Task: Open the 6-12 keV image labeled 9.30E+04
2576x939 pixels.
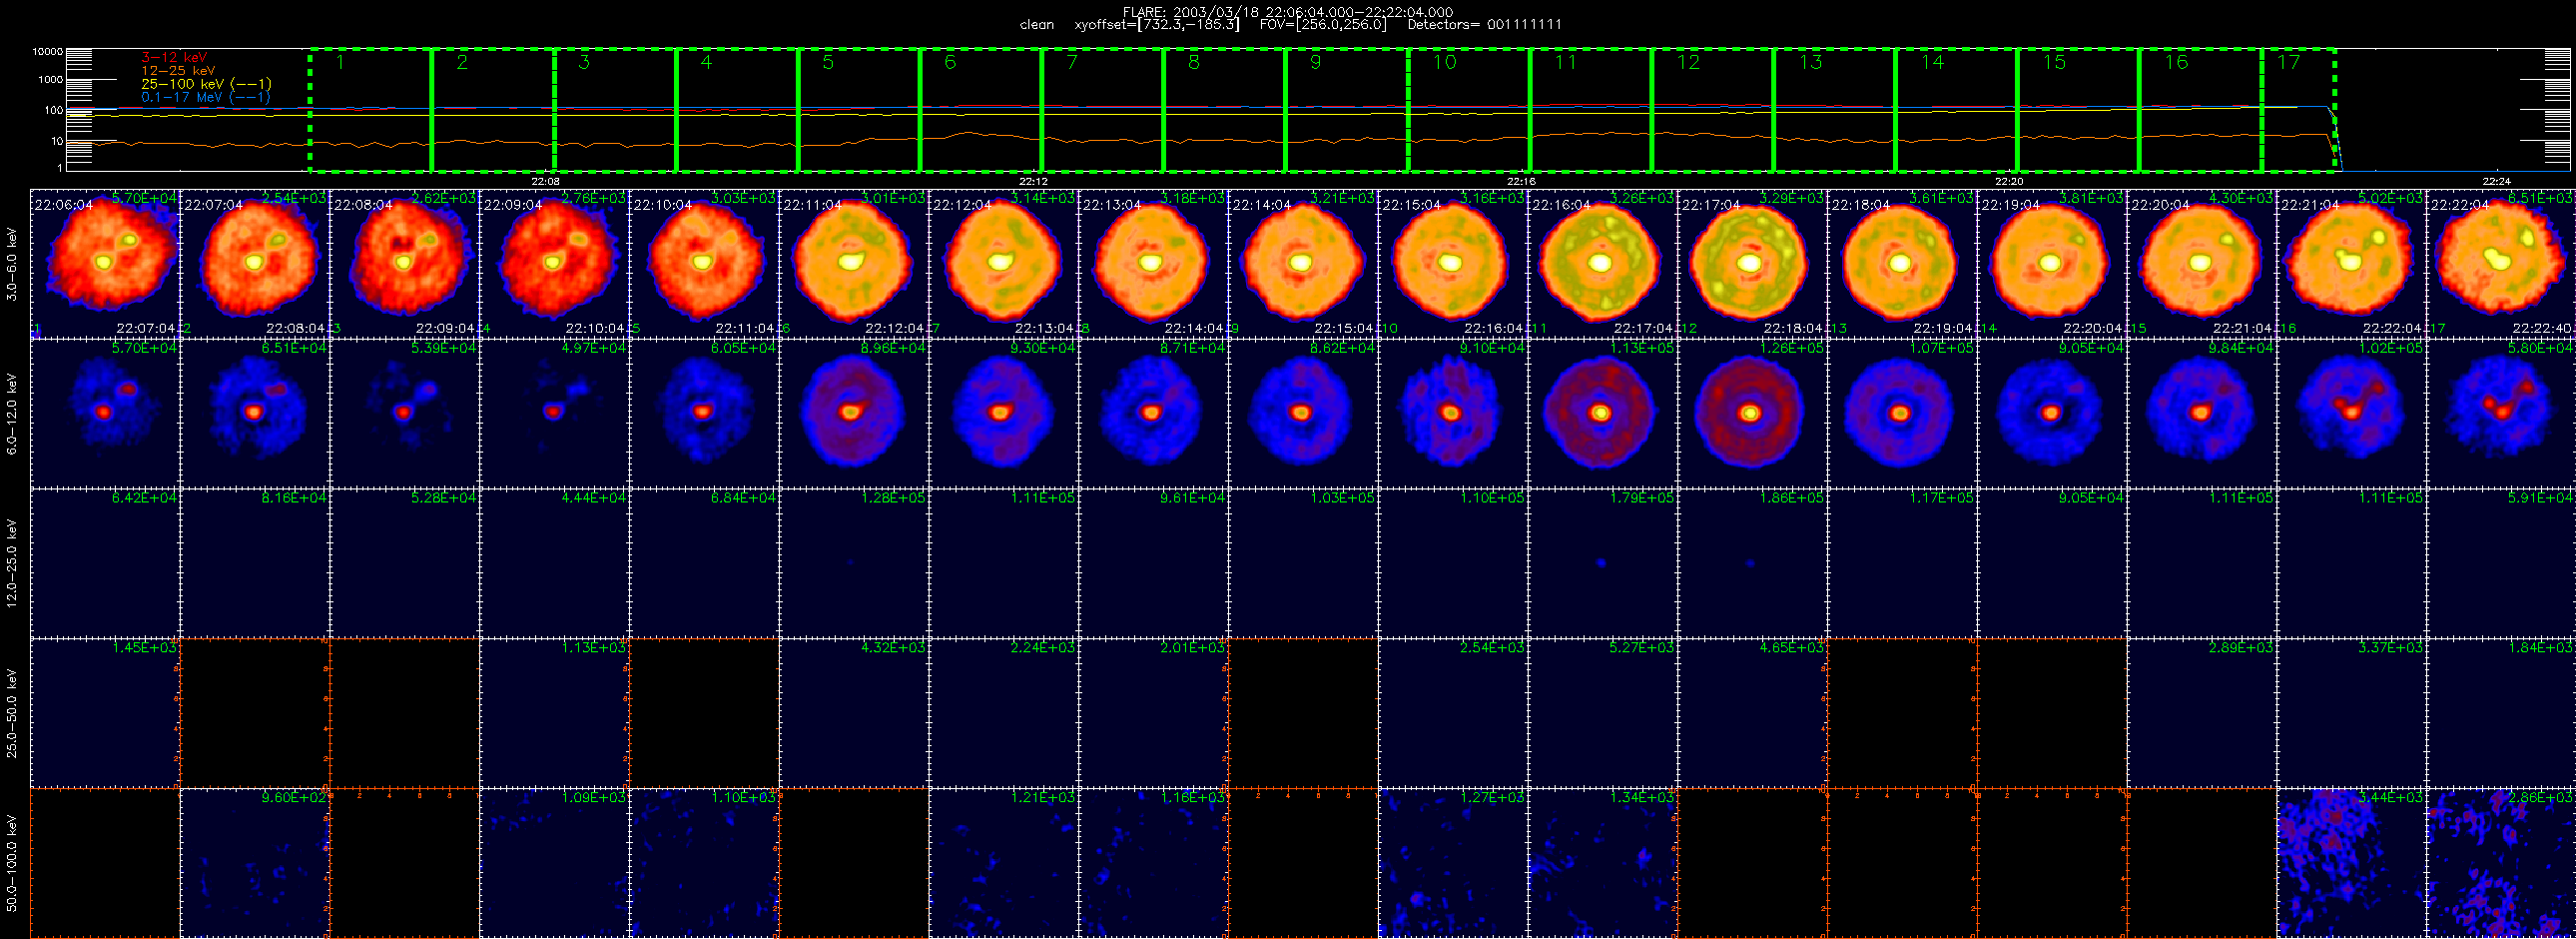Action: pos(1004,413)
